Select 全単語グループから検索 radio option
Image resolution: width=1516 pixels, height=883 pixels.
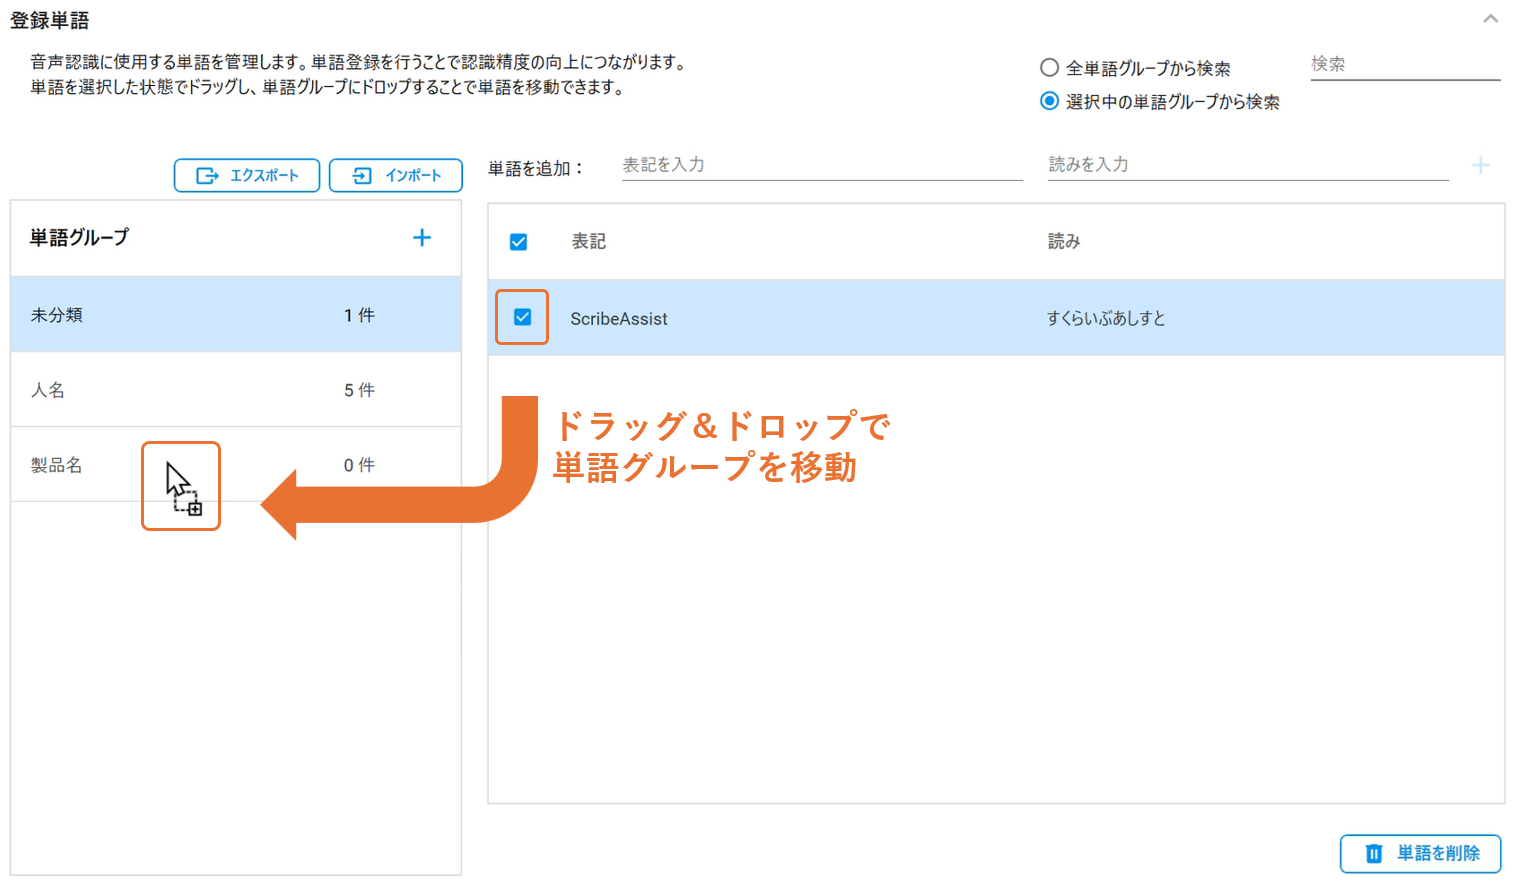(1049, 68)
